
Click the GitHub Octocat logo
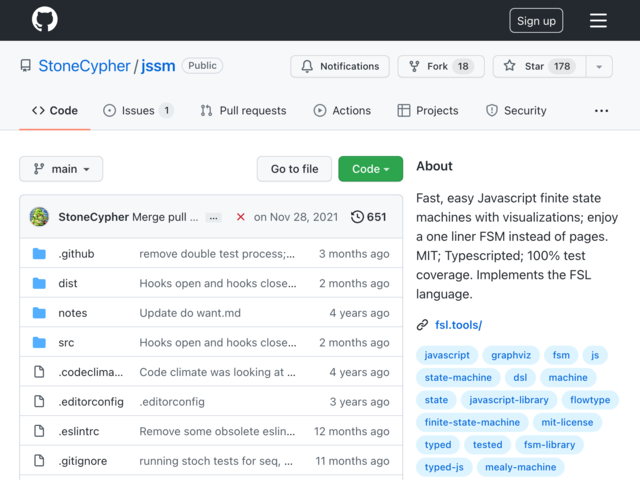[x=44, y=19]
